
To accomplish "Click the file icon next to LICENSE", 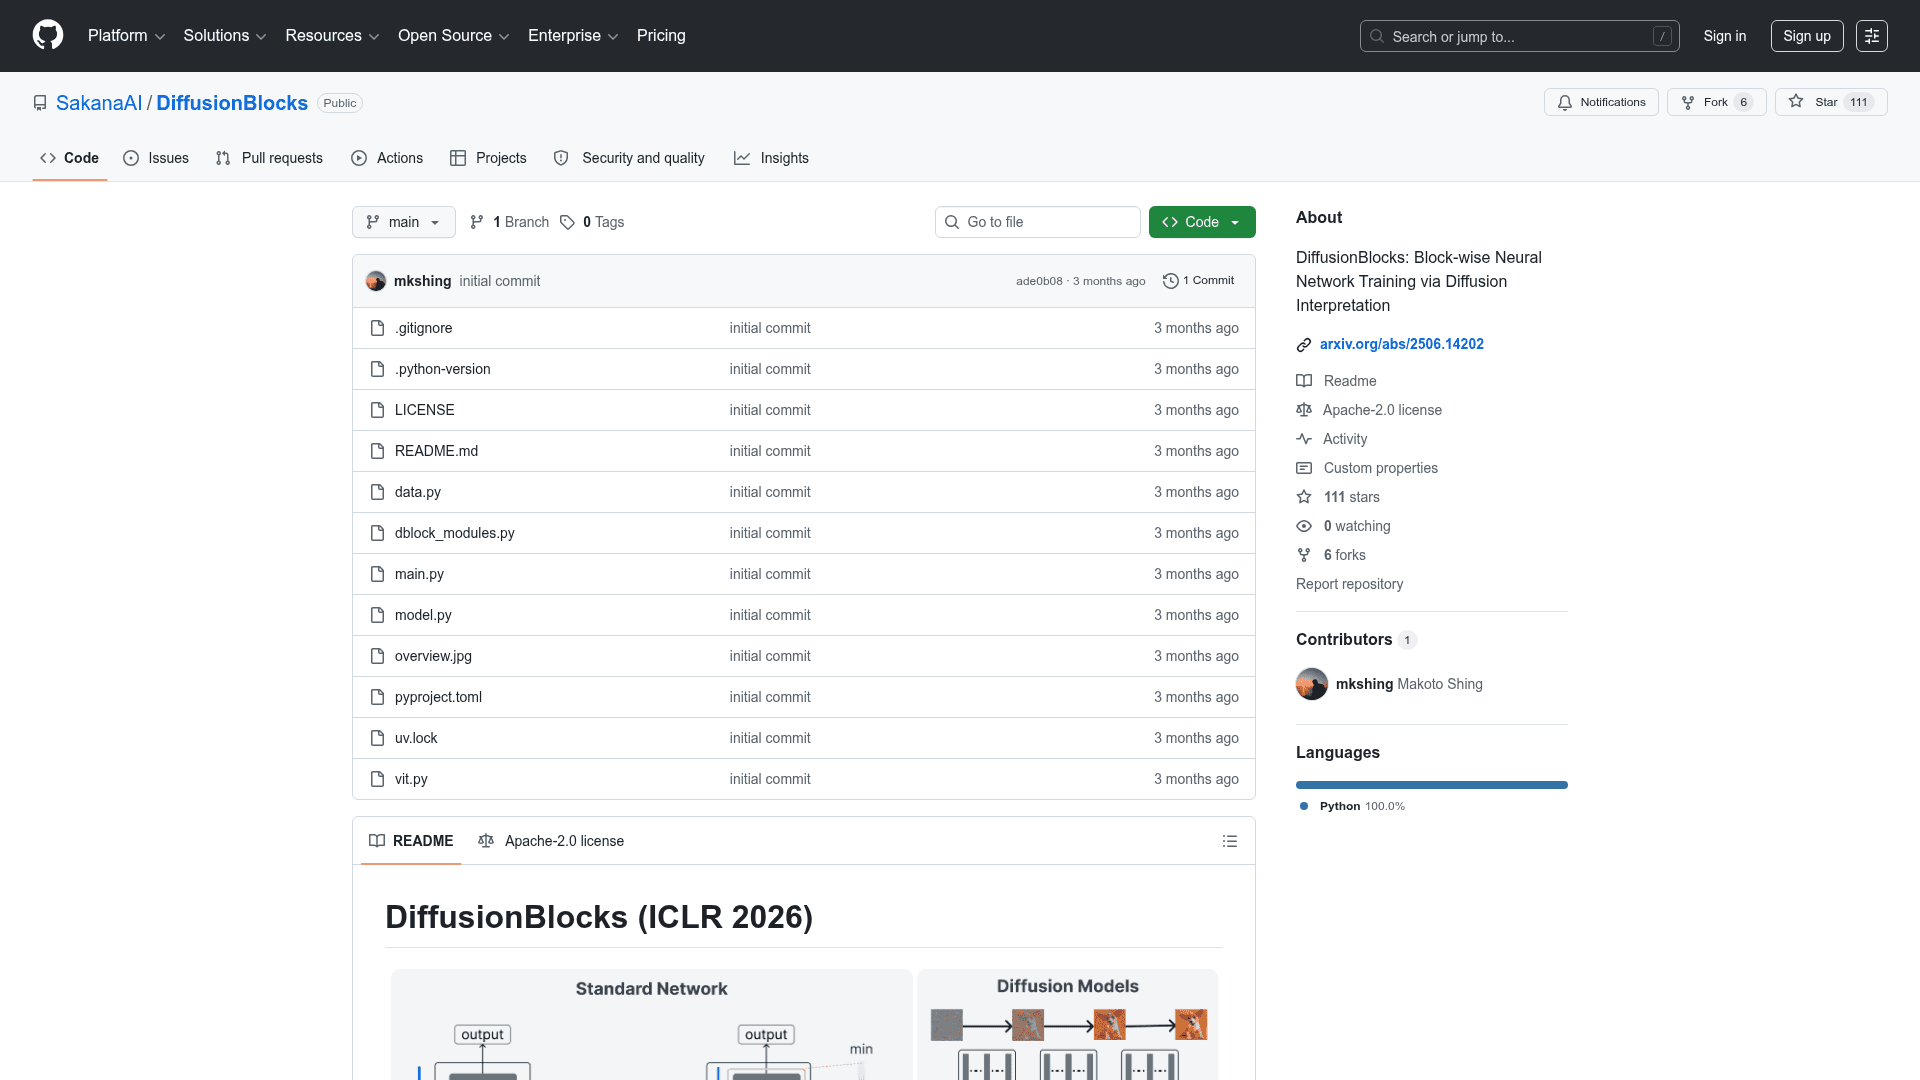I will 377,410.
